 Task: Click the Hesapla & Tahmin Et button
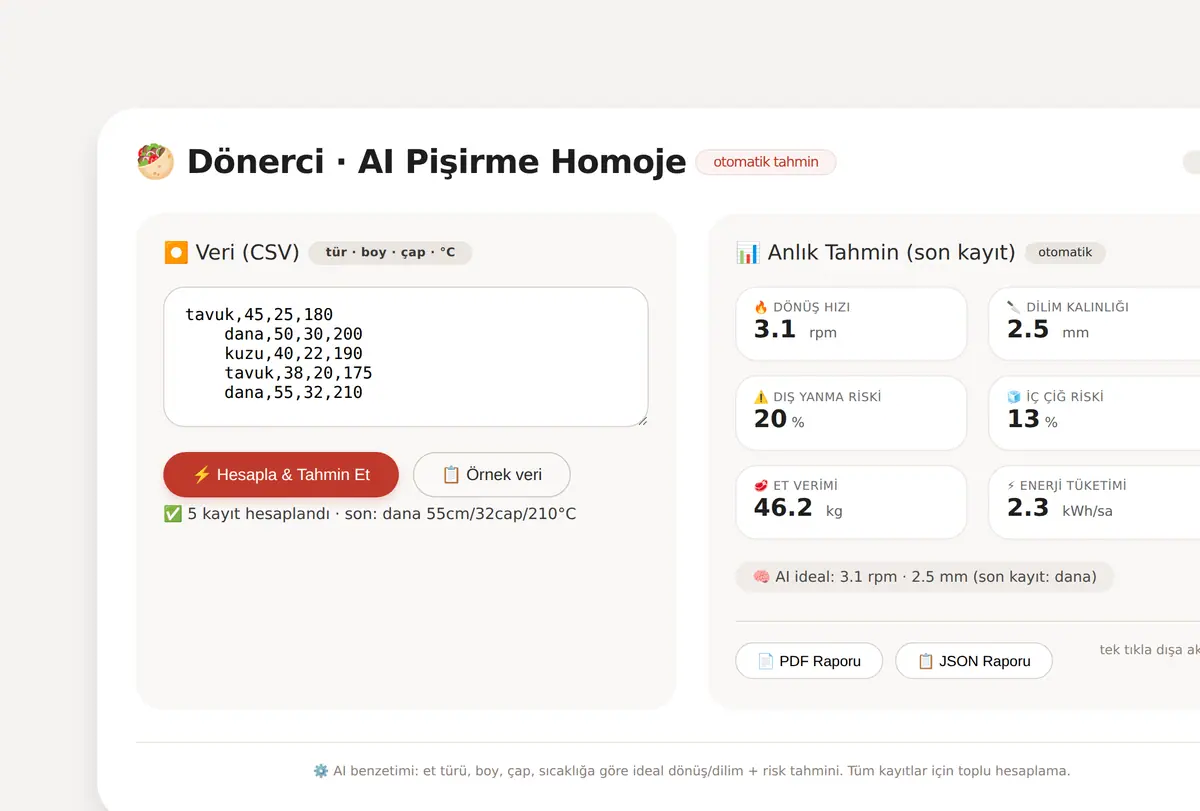[x=281, y=474]
